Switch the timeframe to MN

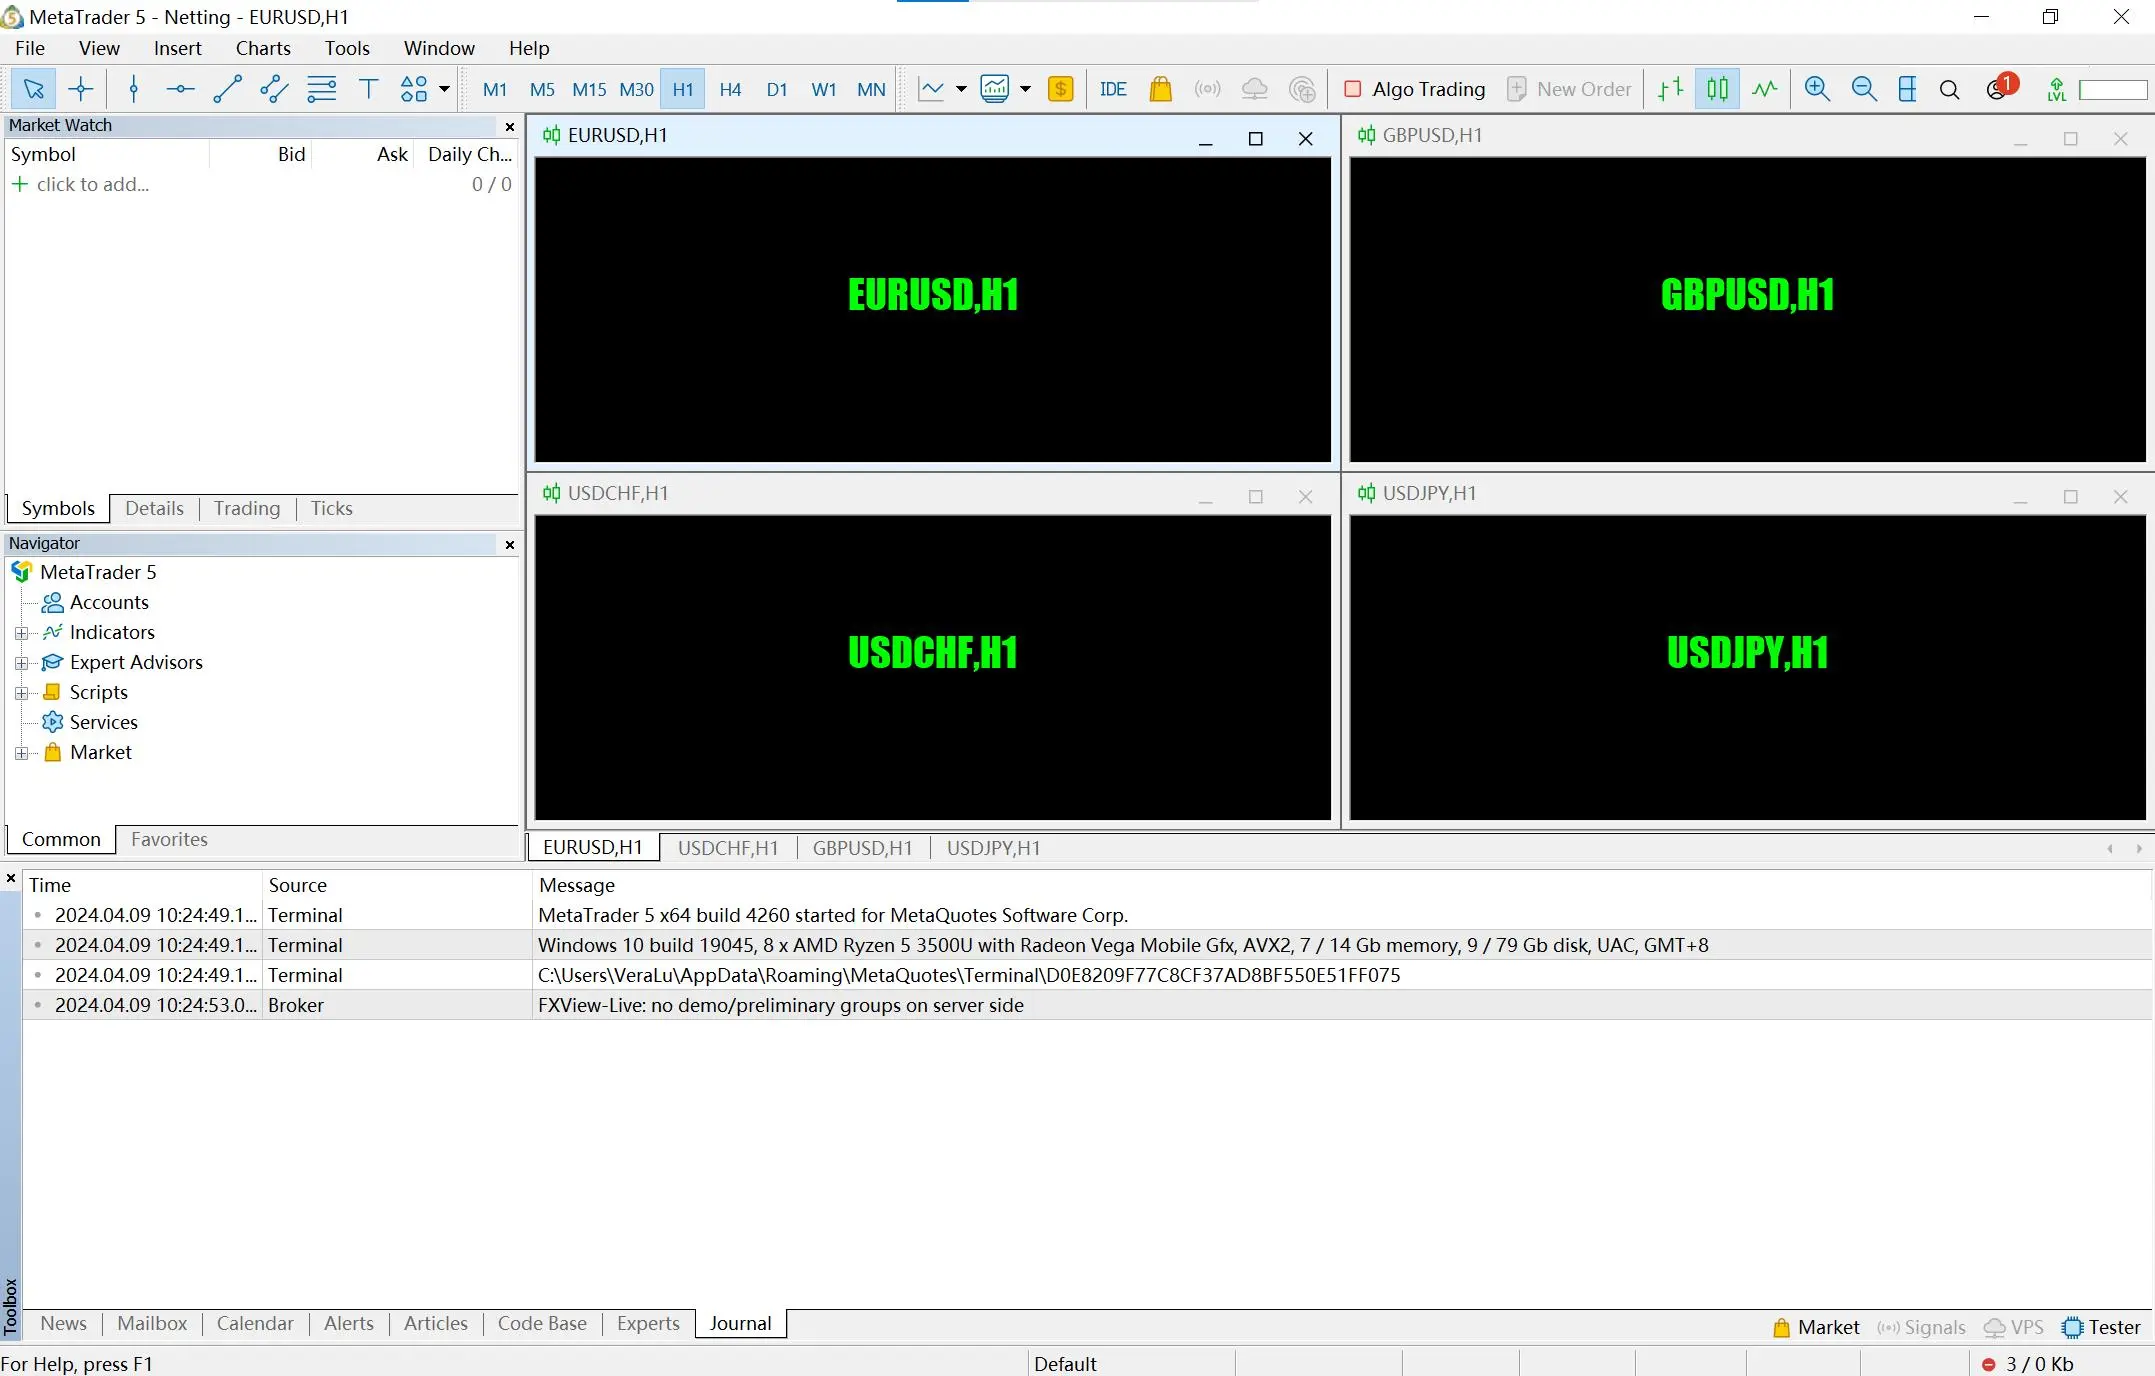tap(871, 89)
